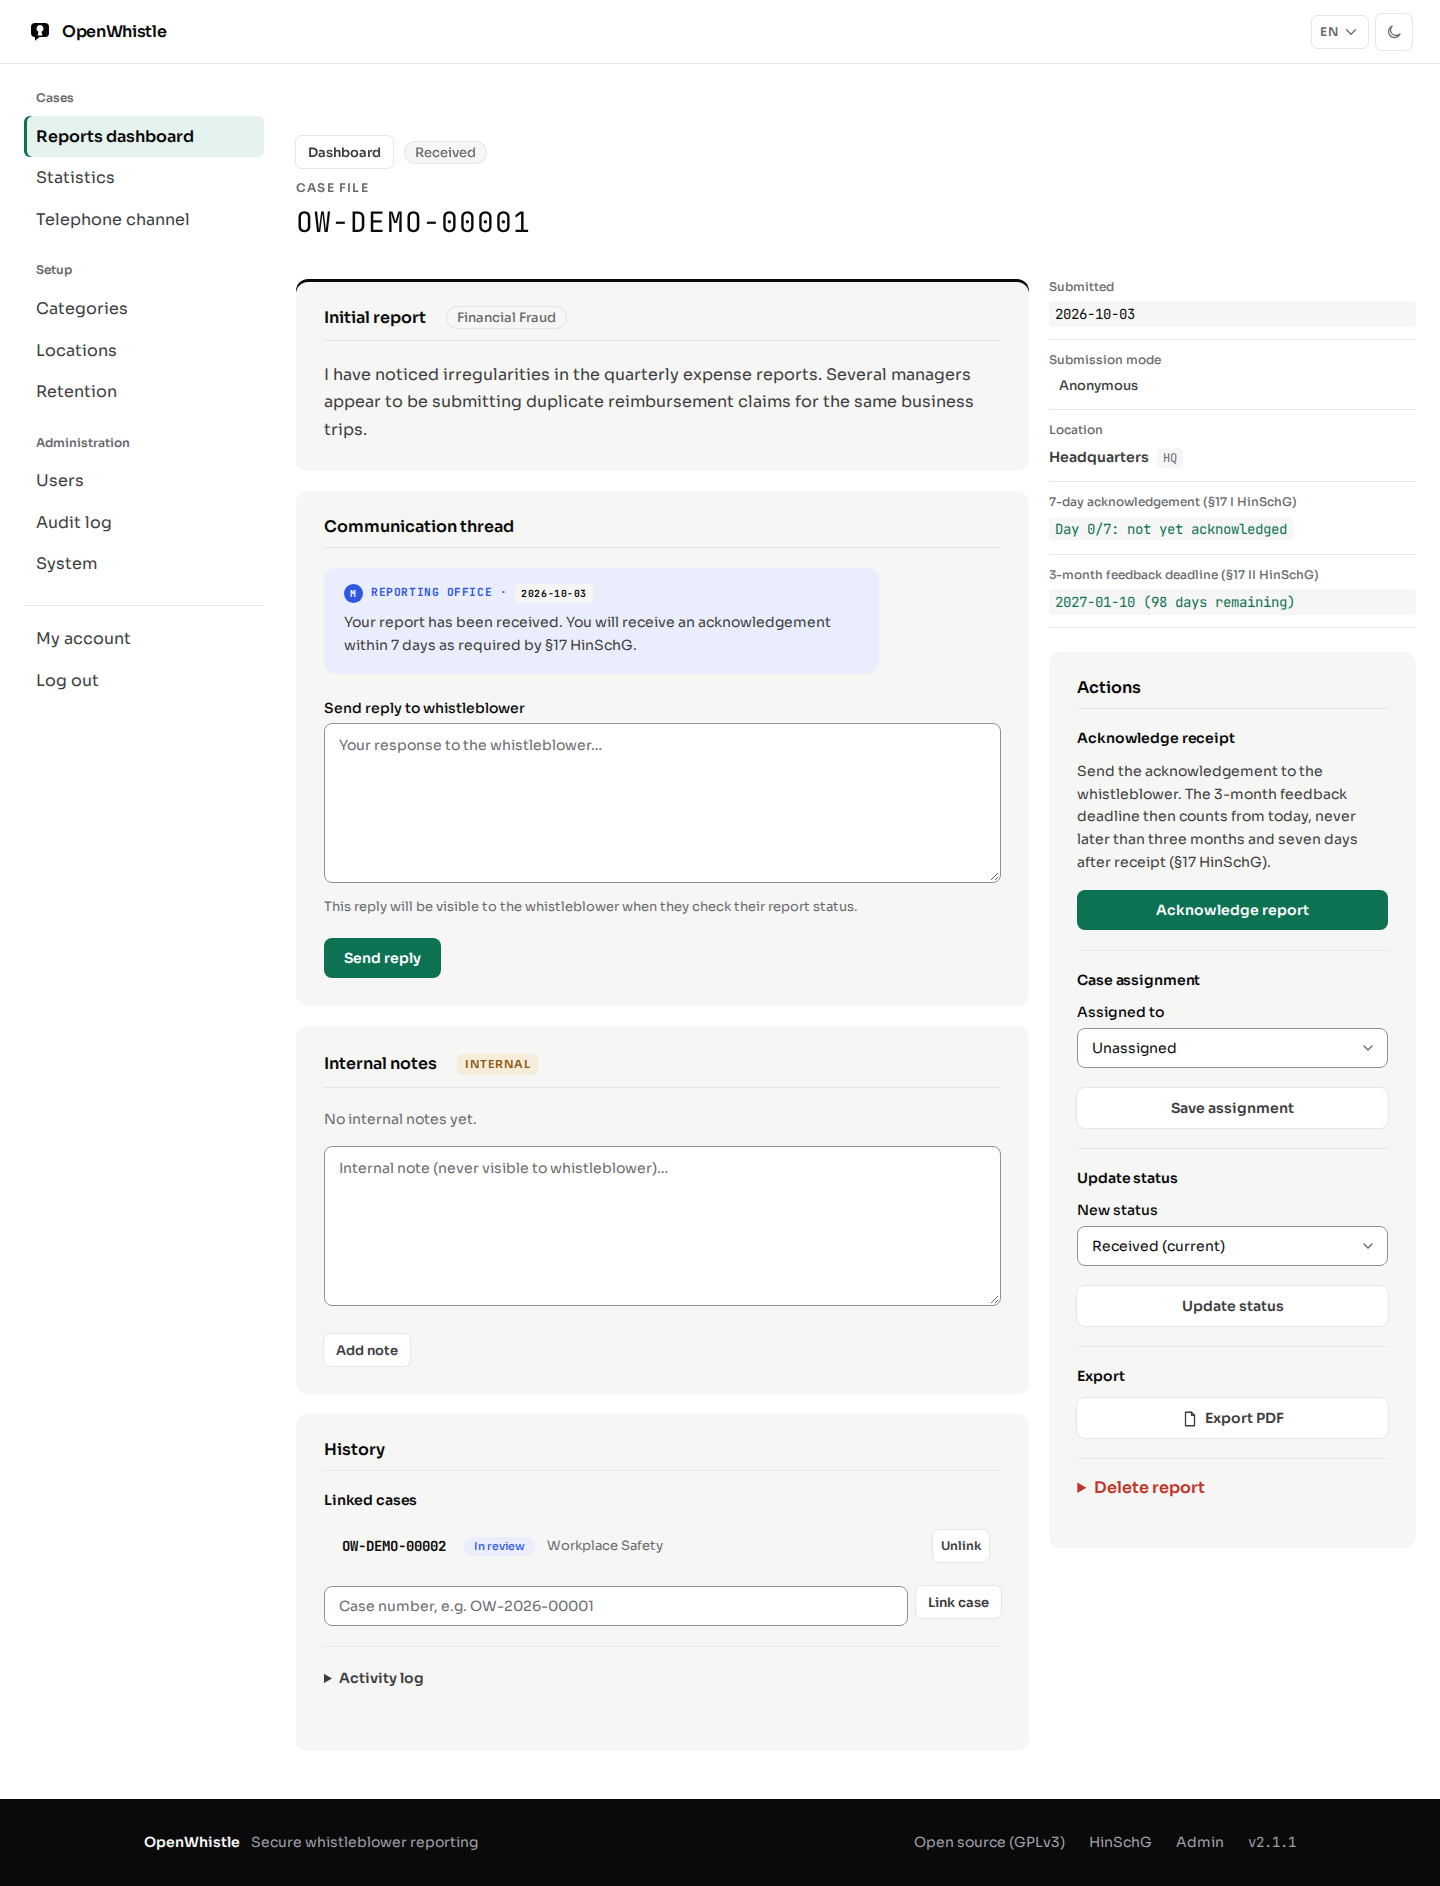Click the 'In review' status badge

(499, 1546)
